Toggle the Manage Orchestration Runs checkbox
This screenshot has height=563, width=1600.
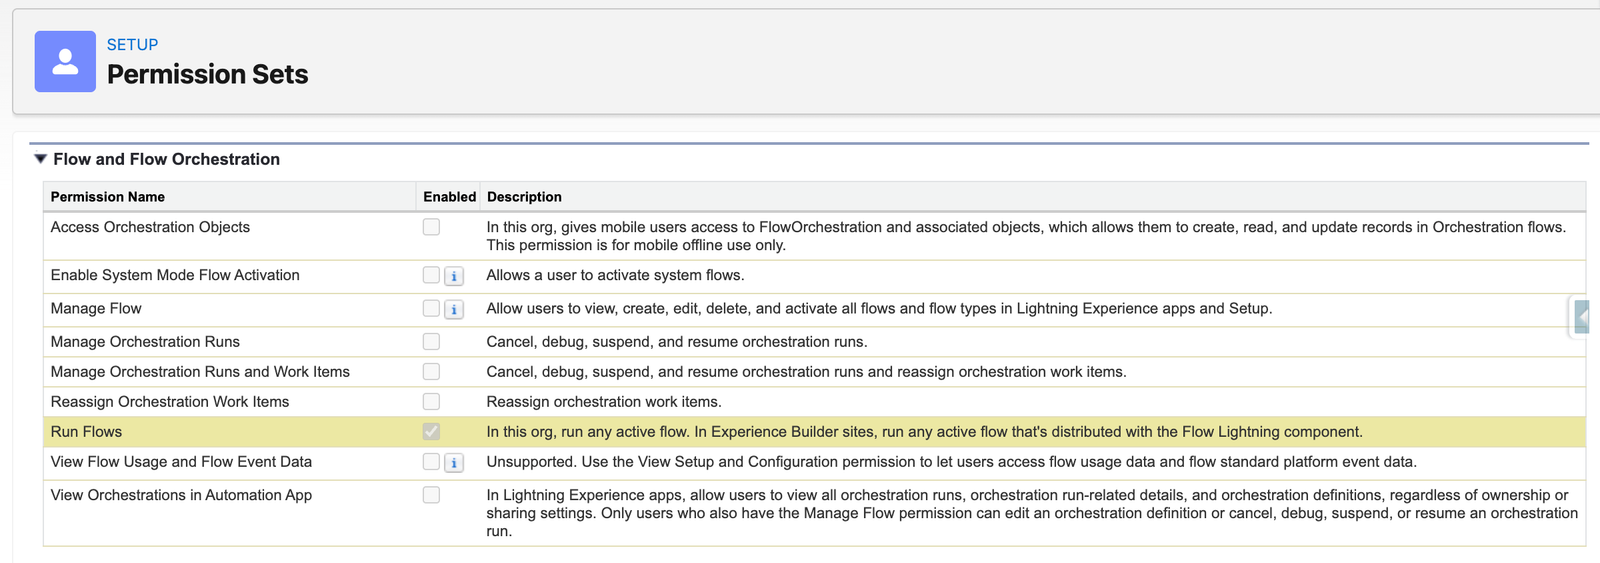coord(431,342)
